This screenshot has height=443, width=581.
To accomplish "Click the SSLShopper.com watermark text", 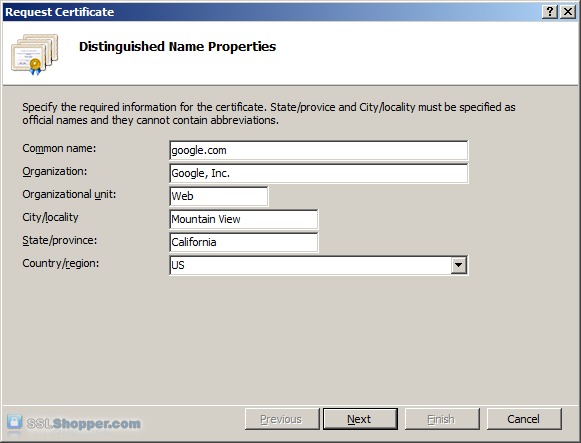I will click(84, 423).
